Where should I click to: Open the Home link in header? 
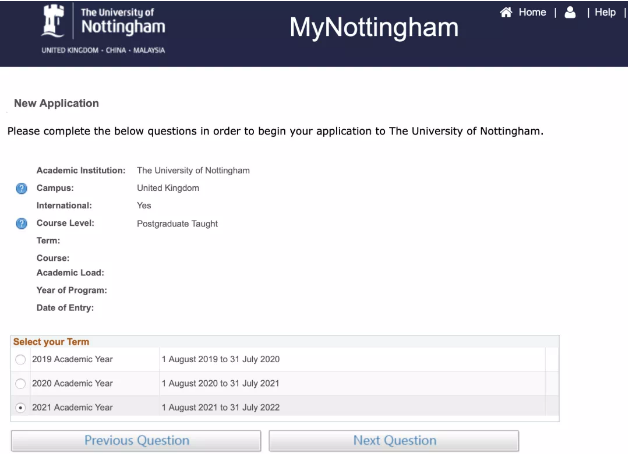point(532,13)
